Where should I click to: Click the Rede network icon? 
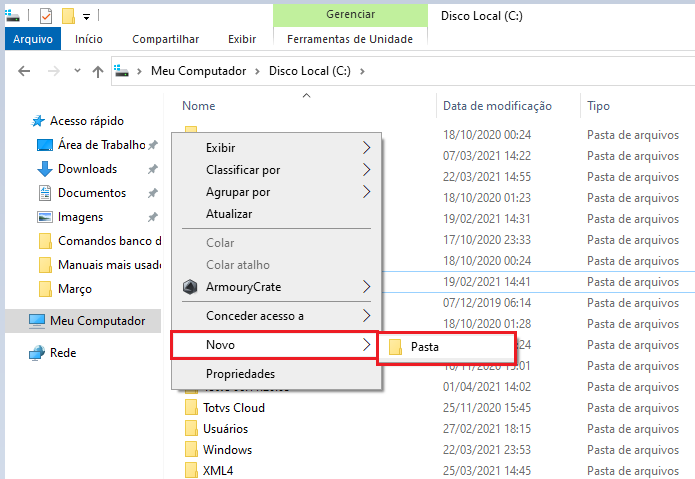37,353
